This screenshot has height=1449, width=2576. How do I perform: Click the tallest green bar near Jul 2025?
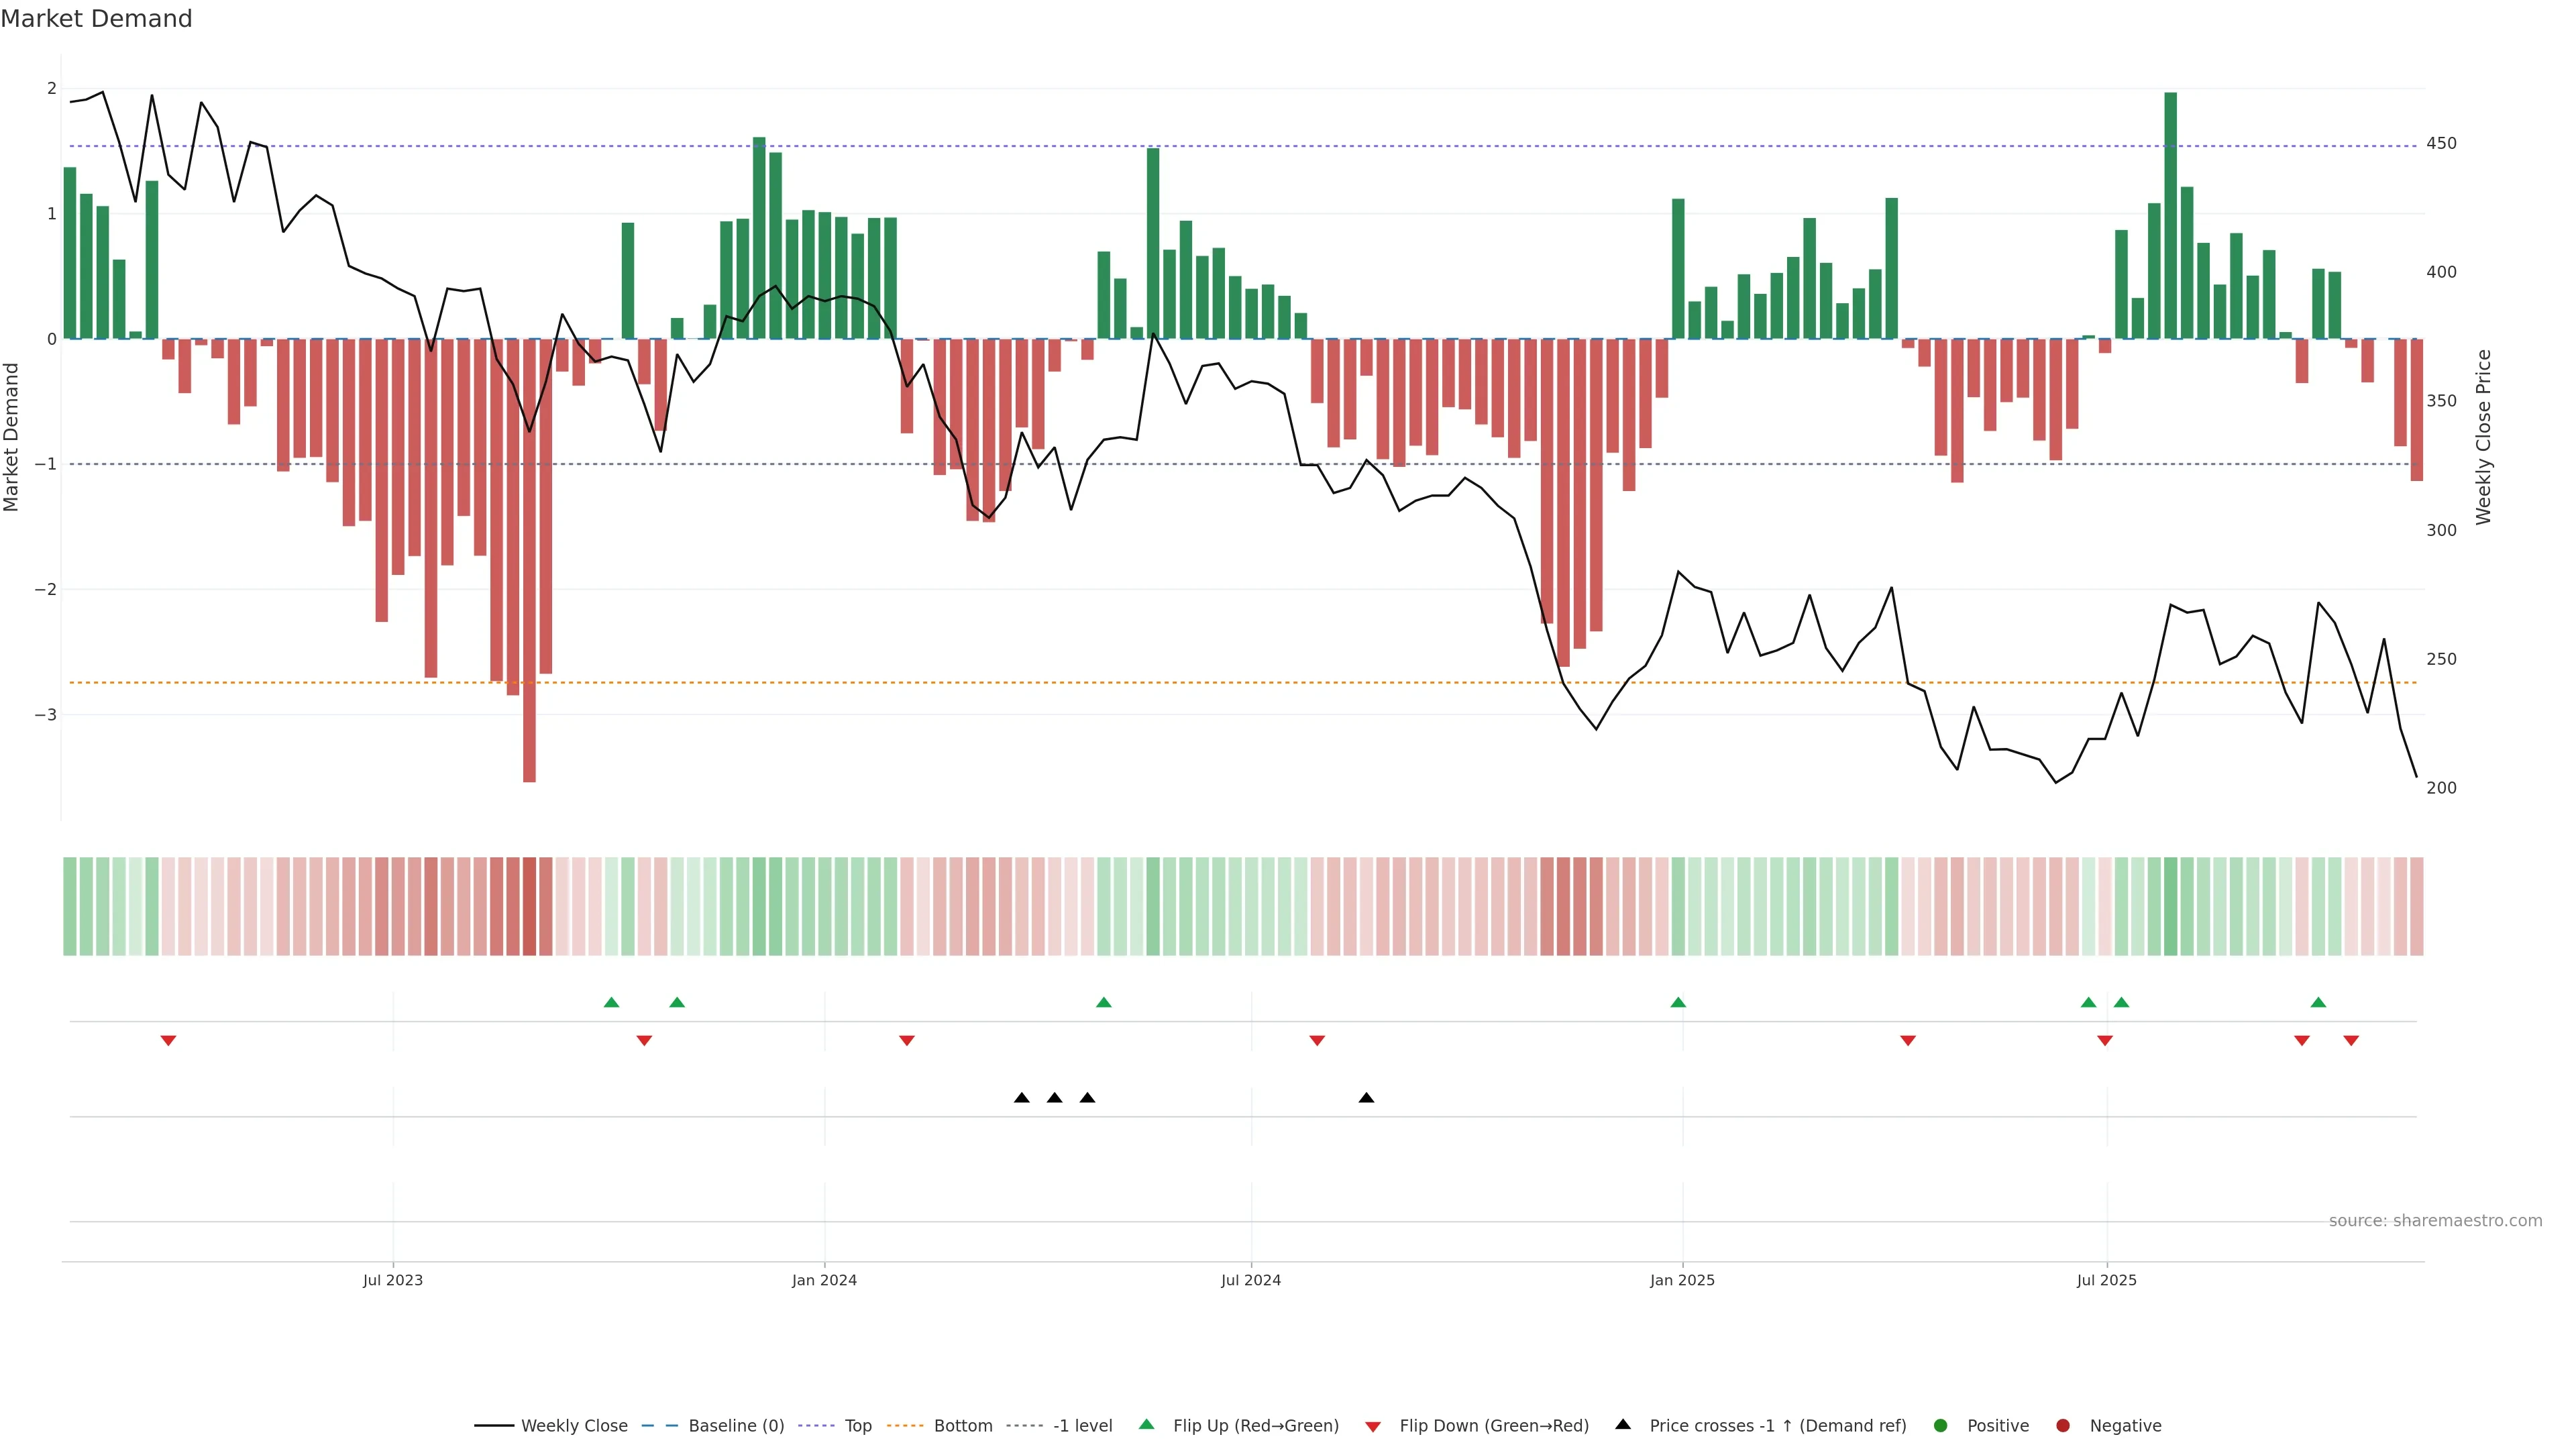[x=2170, y=215]
